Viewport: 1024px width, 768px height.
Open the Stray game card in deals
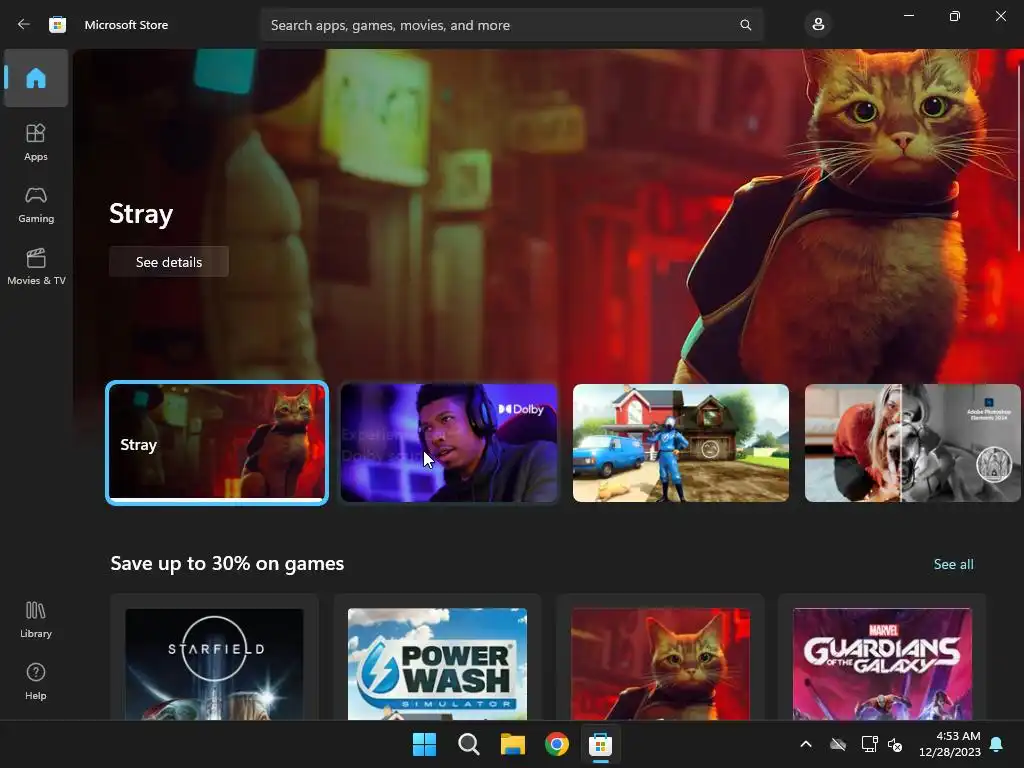pos(660,658)
